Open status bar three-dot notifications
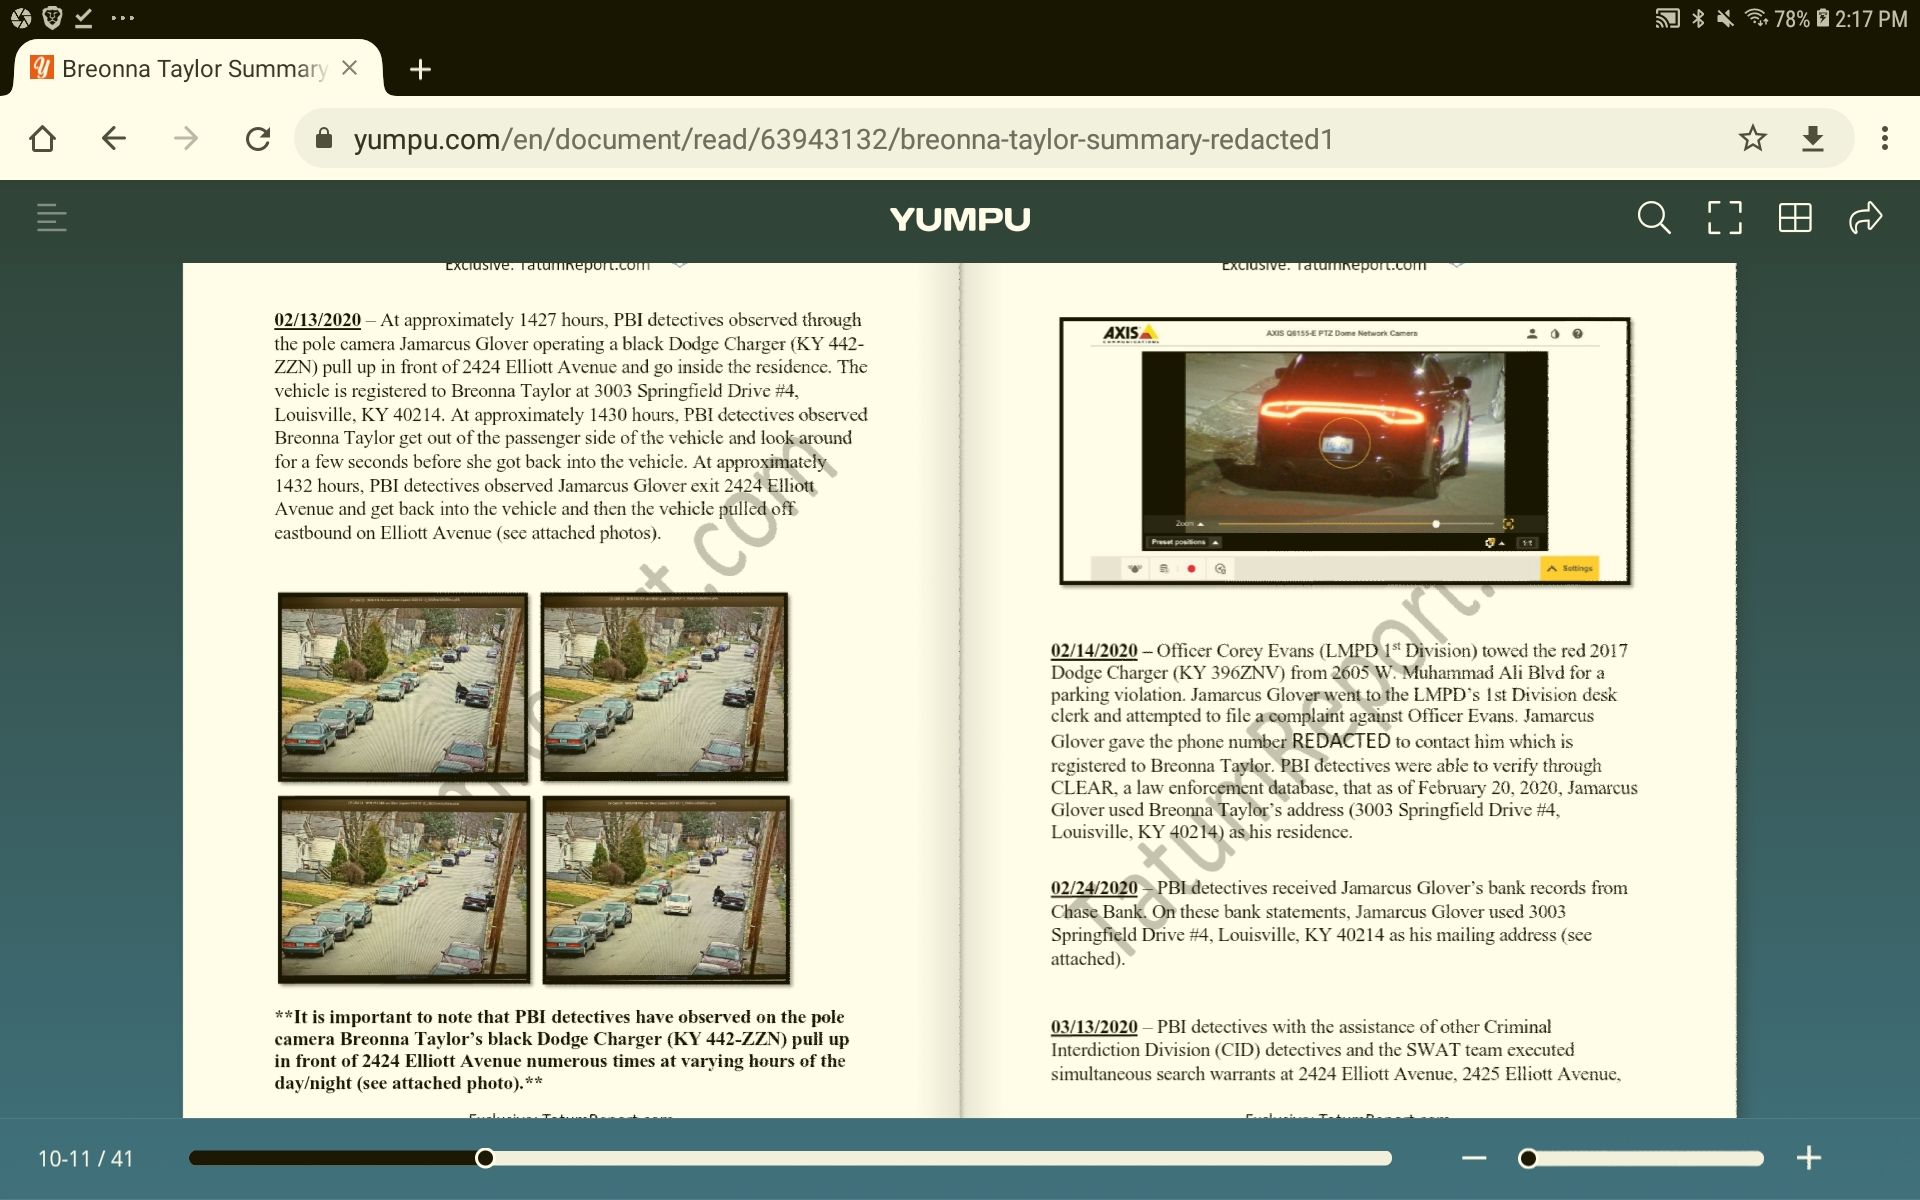The width and height of the screenshot is (1920, 1200). 123,18
